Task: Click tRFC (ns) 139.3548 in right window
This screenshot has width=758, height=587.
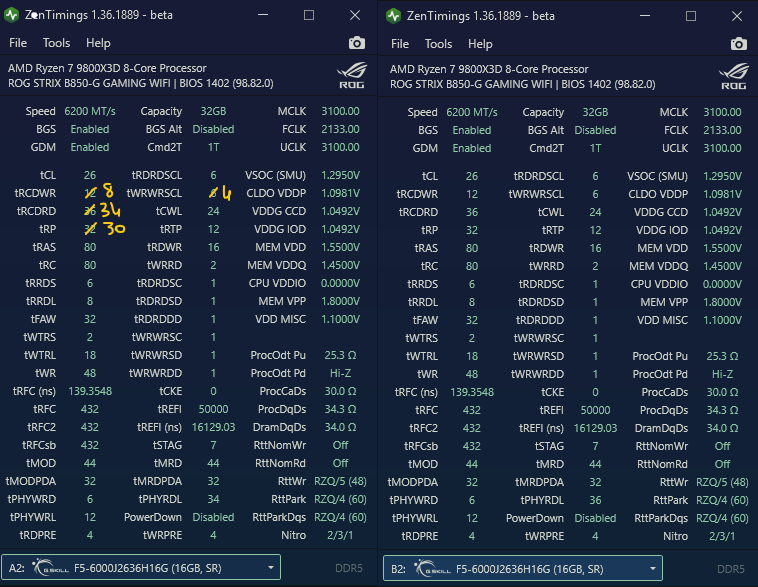Action: tap(472, 392)
